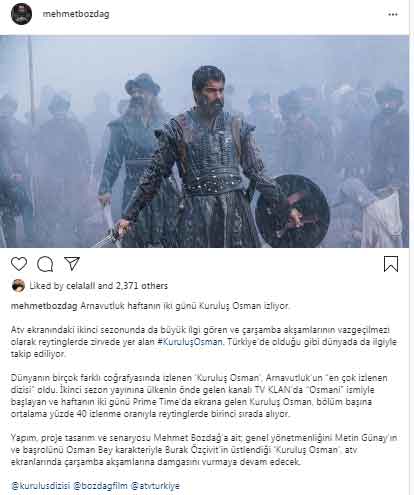This screenshot has height=495, width=414.
Task: Share the post via the paper plane icon
Action: coord(72,264)
